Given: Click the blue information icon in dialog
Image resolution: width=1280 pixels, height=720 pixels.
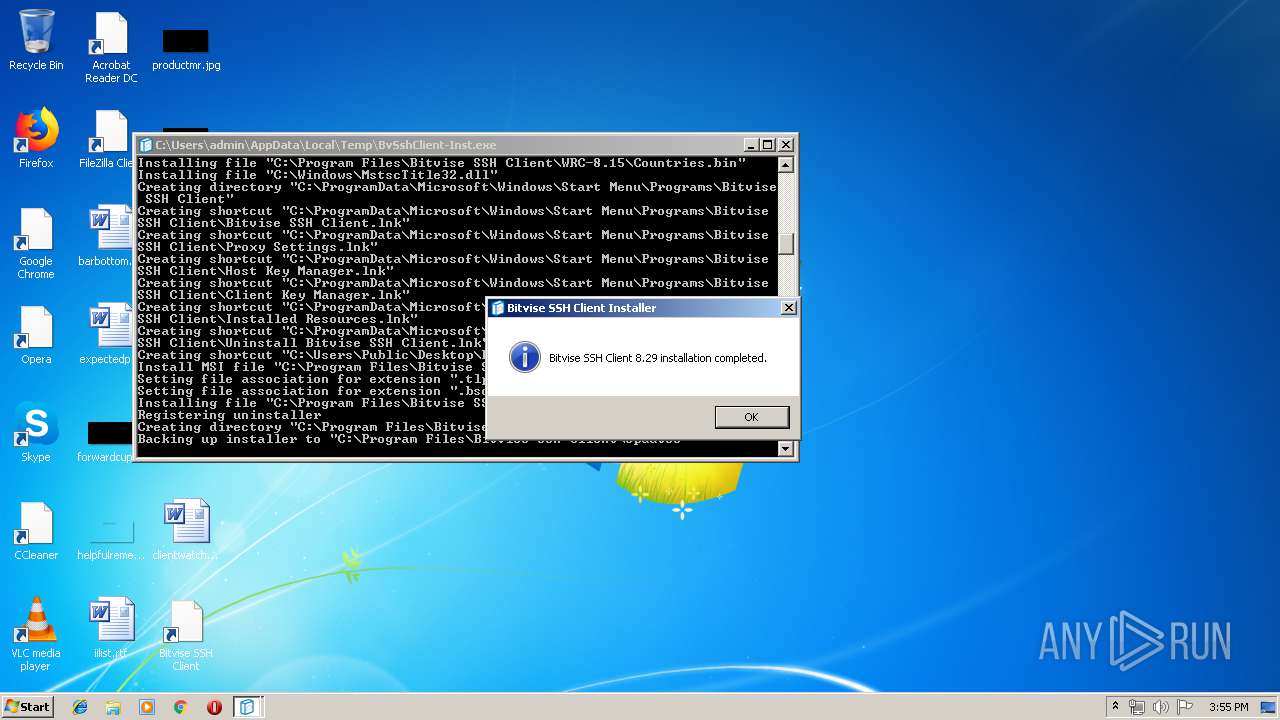Looking at the screenshot, I should 525,357.
